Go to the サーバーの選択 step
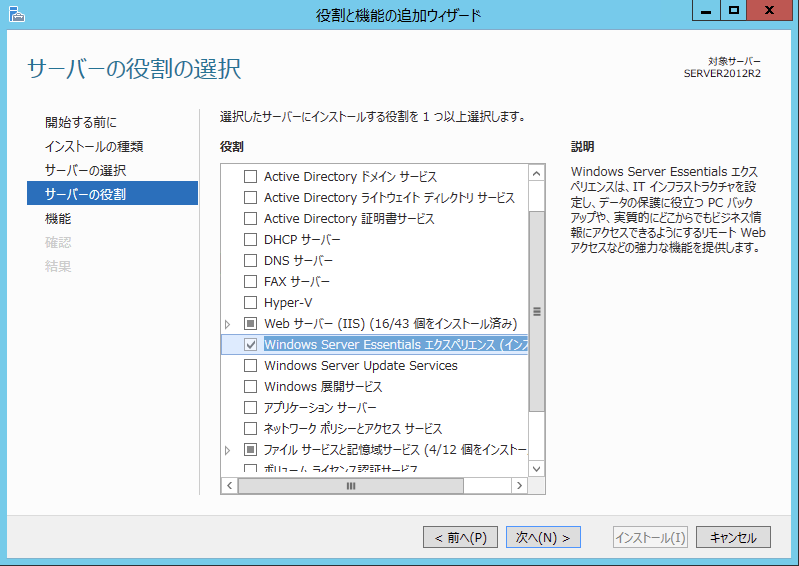This screenshot has width=799, height=566. (85, 170)
